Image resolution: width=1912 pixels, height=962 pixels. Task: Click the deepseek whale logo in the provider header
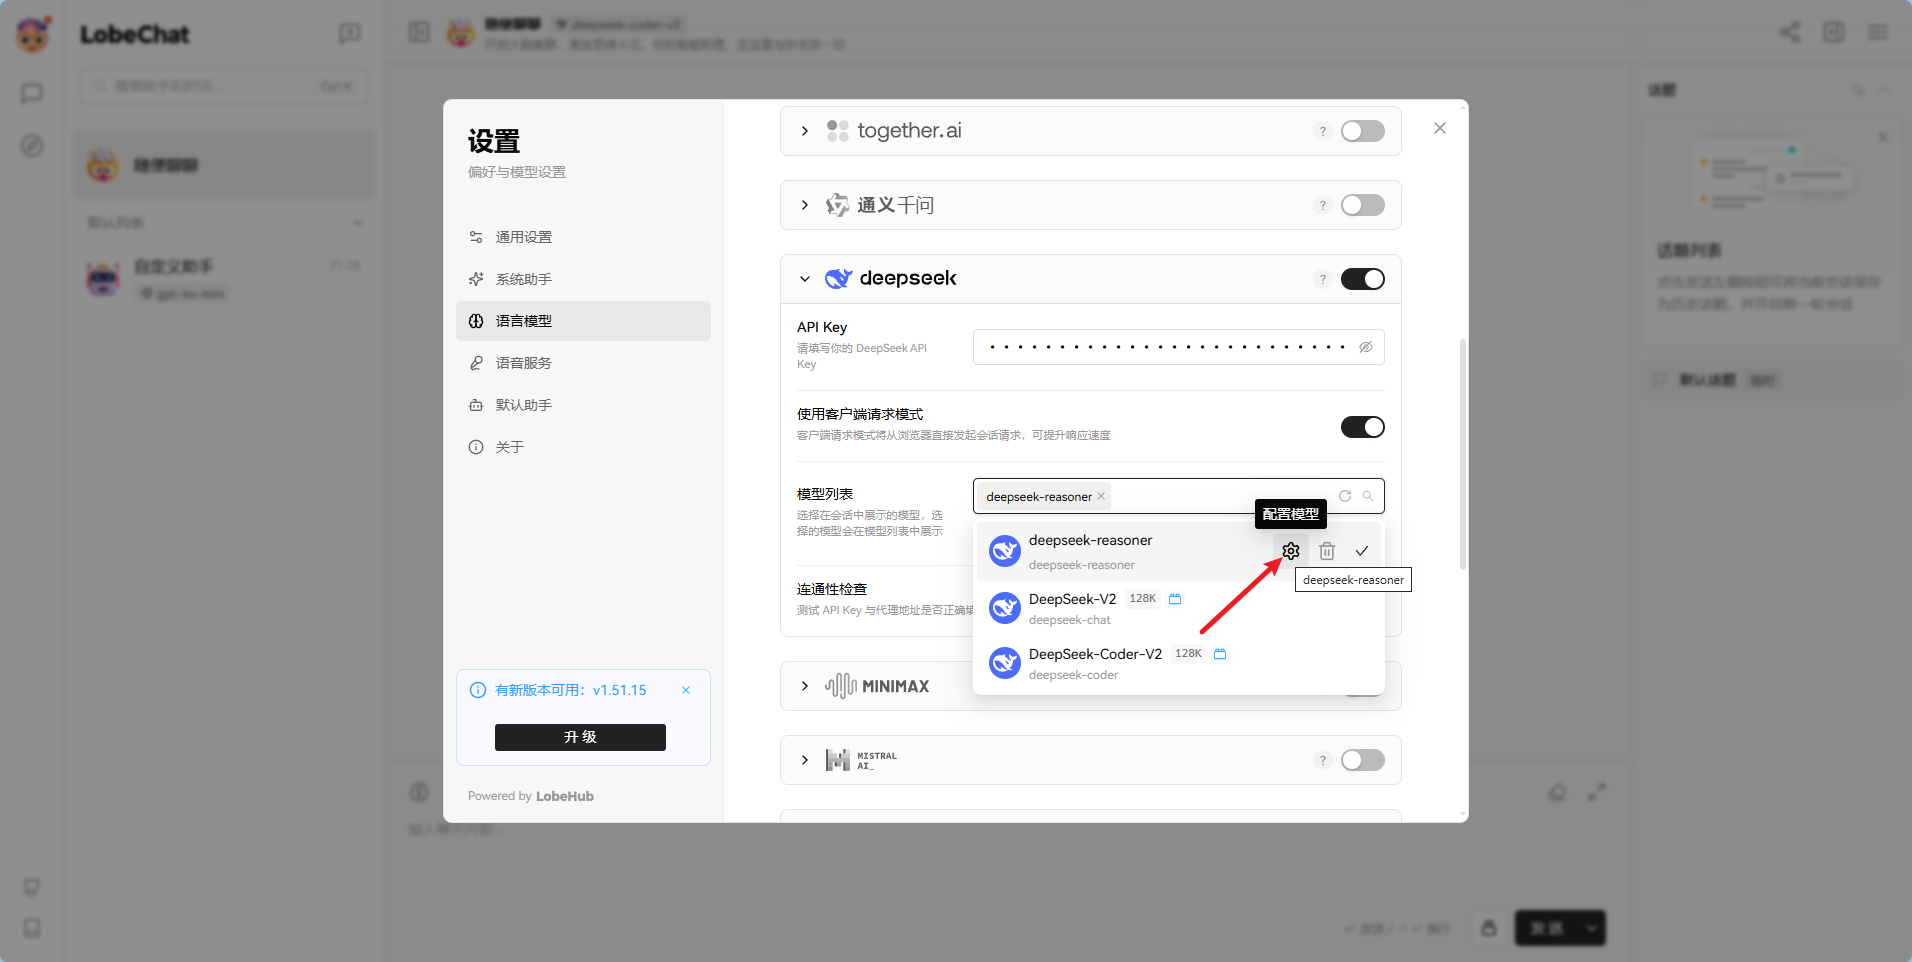(838, 279)
